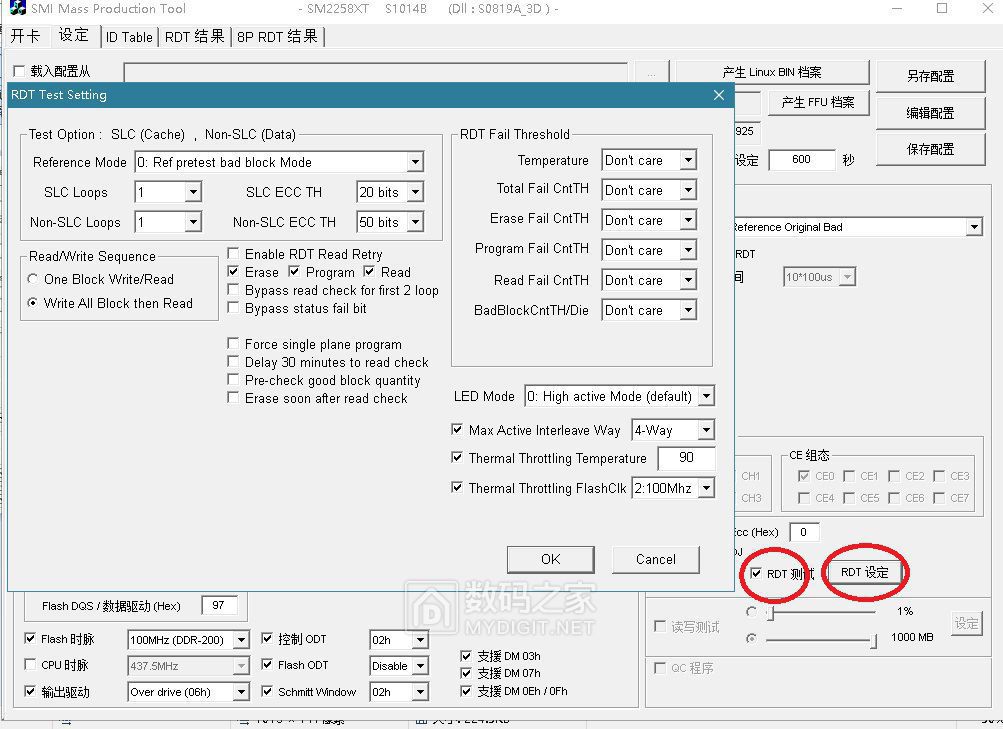Open the Non-SLC Loops dropdown

click(x=193, y=222)
